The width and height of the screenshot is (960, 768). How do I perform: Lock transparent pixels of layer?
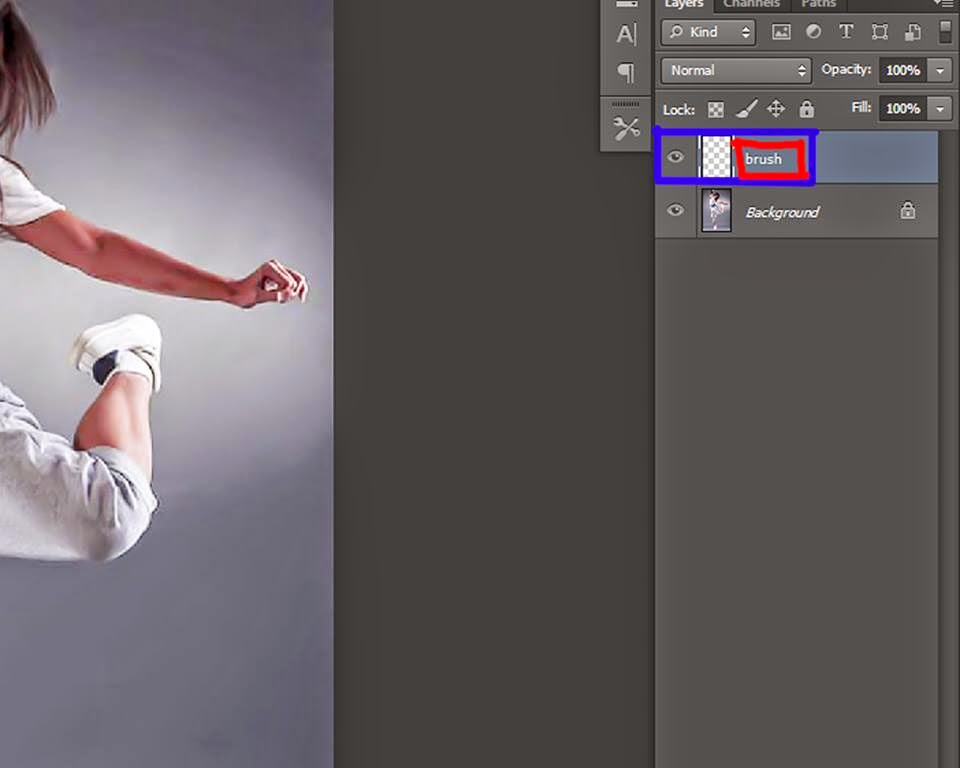pyautogui.click(x=715, y=110)
